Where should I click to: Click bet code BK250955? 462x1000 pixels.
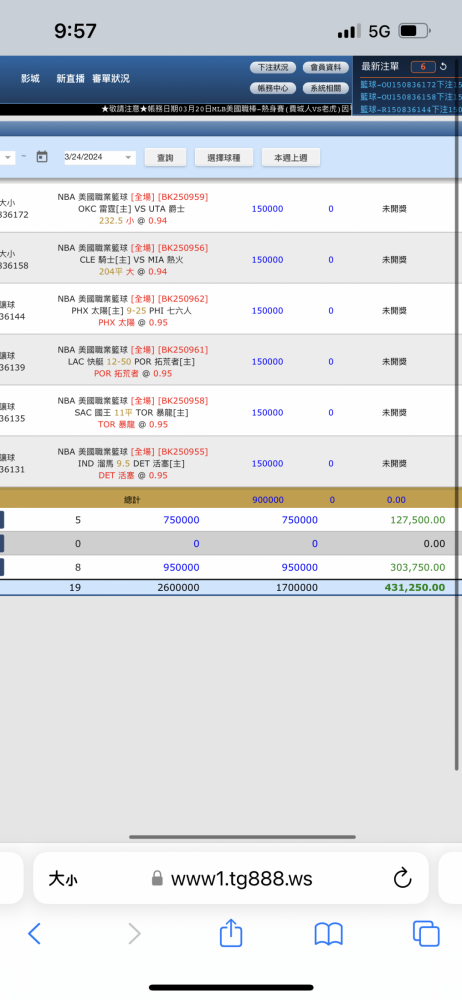pyautogui.click(x=183, y=452)
